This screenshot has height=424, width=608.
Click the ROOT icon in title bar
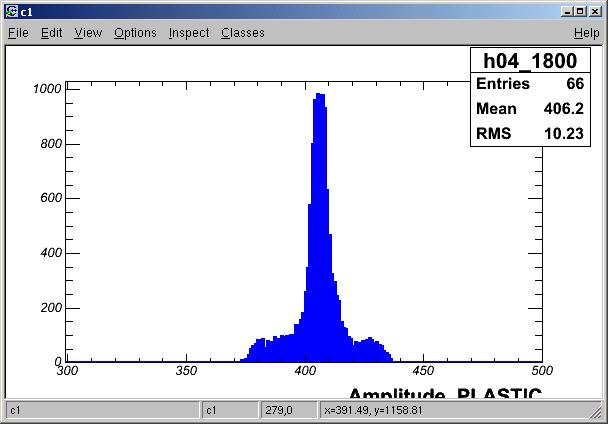(12, 12)
